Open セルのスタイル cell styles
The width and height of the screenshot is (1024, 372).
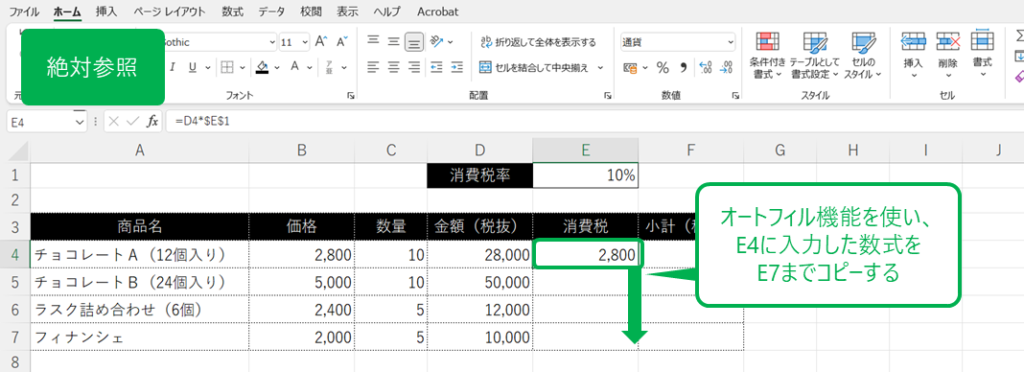point(863,55)
